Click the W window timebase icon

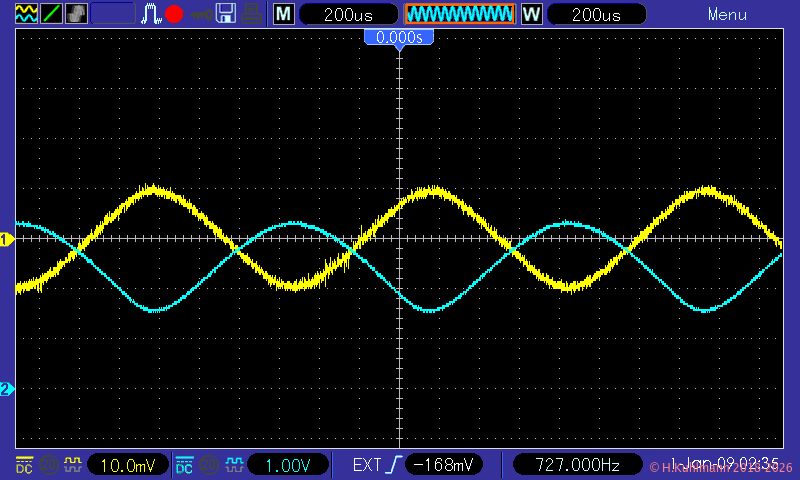pyautogui.click(x=532, y=14)
